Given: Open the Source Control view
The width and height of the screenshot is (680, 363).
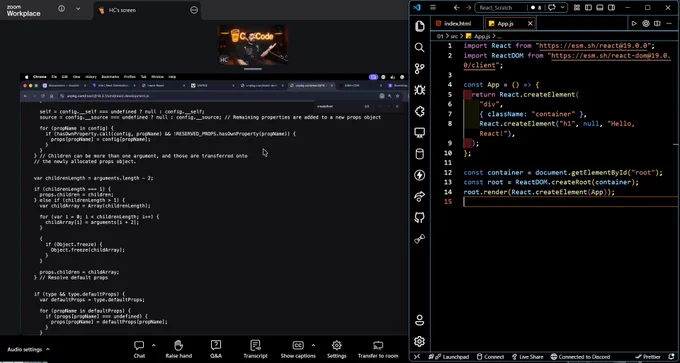Looking at the screenshot, I should pos(419,69).
